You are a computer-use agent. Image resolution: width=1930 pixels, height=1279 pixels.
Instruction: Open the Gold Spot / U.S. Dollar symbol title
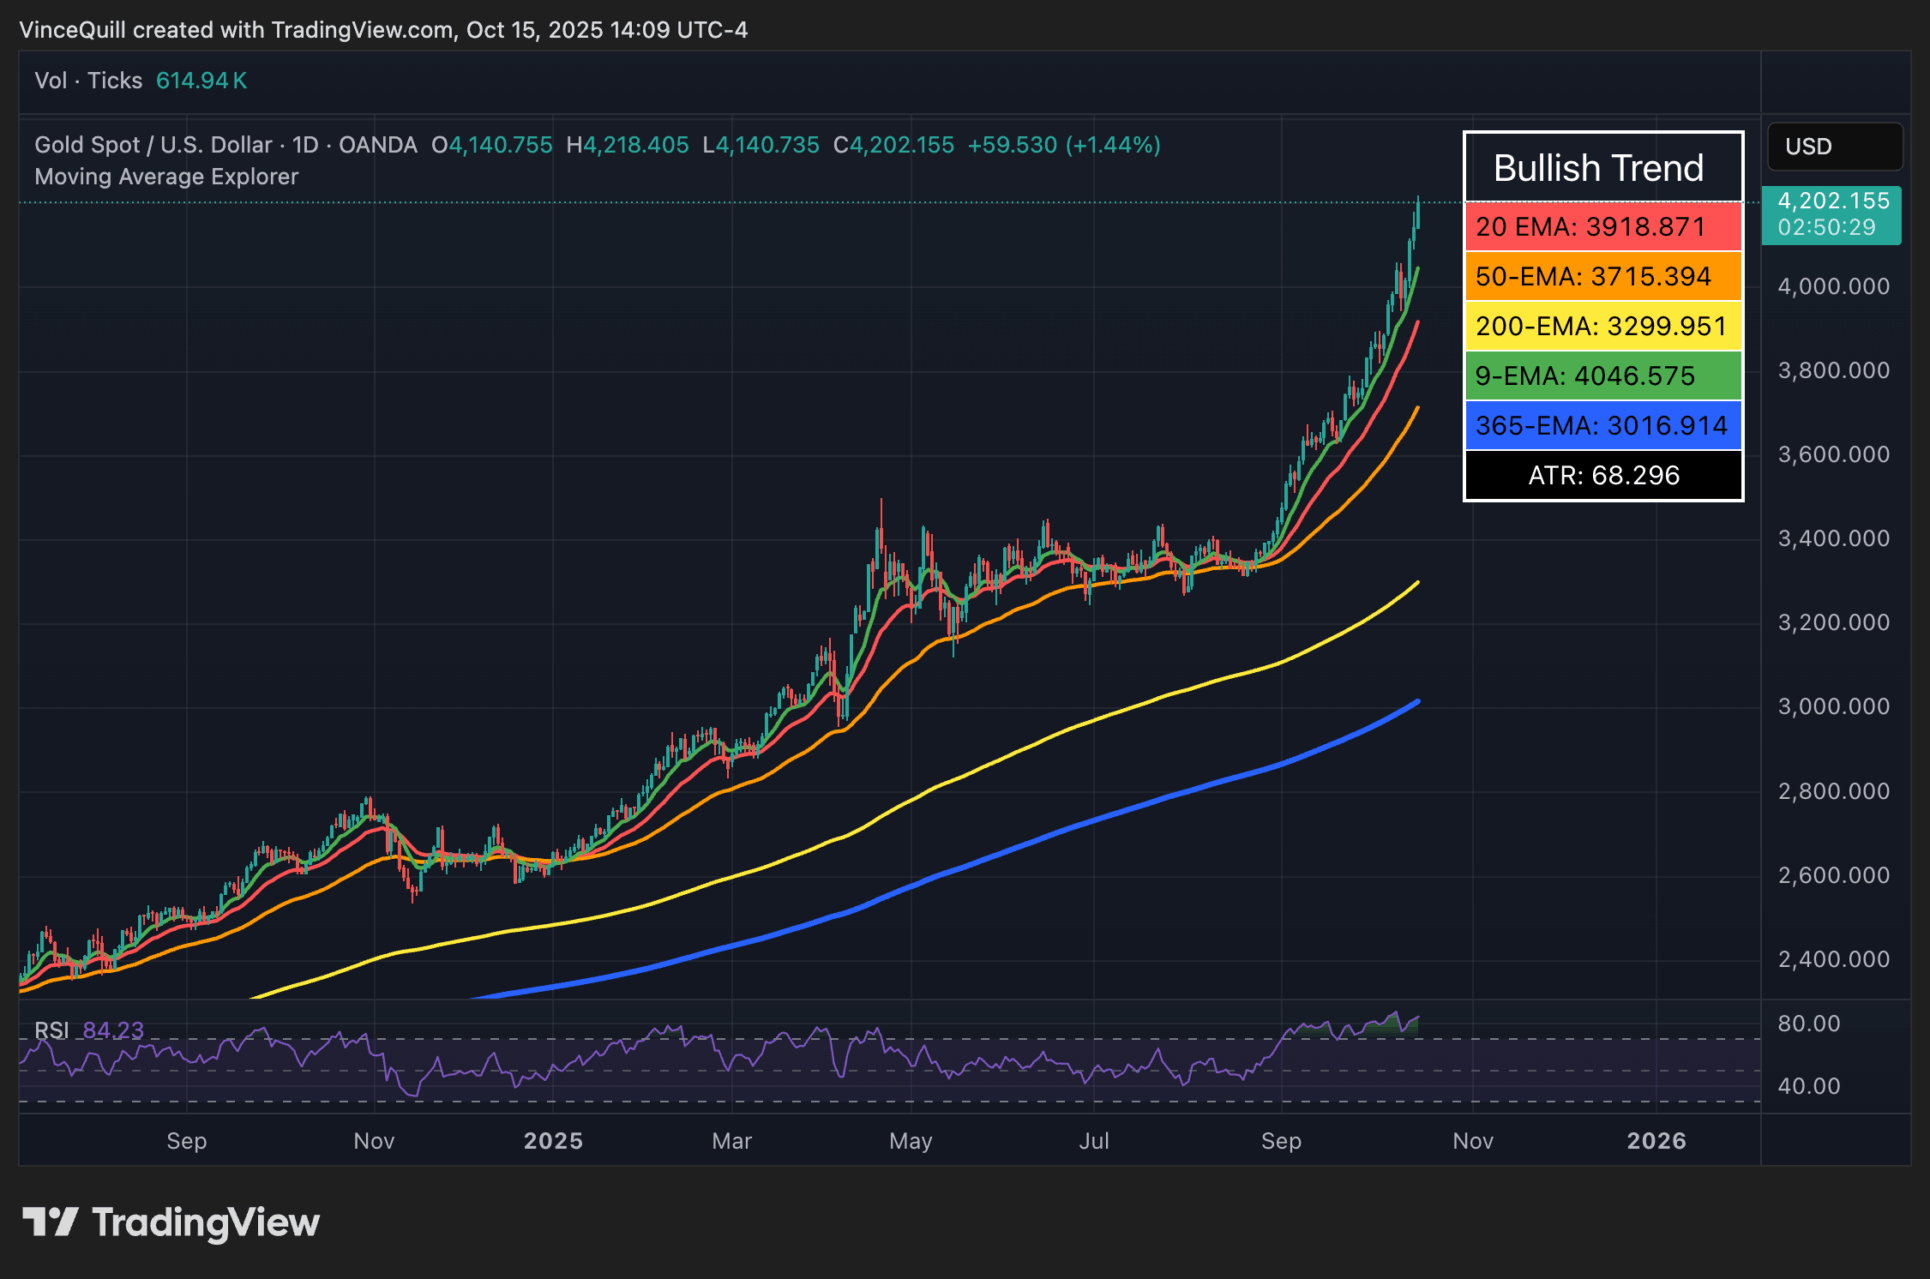tap(153, 145)
